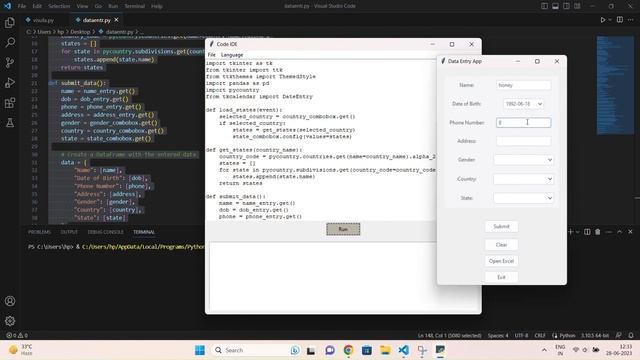Switch to the DEBUG CONSOLE panel tab

coord(105,232)
